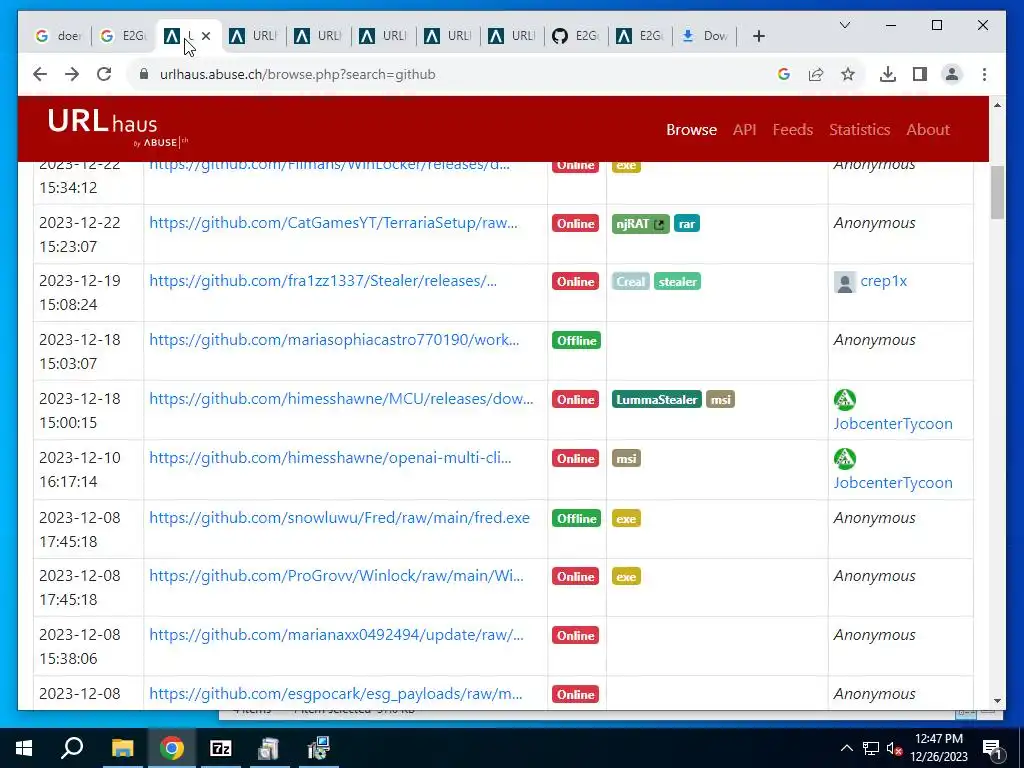Viewport: 1024px width, 768px height.
Task: Click the page vertical scrollbar thumb
Action: point(997,192)
